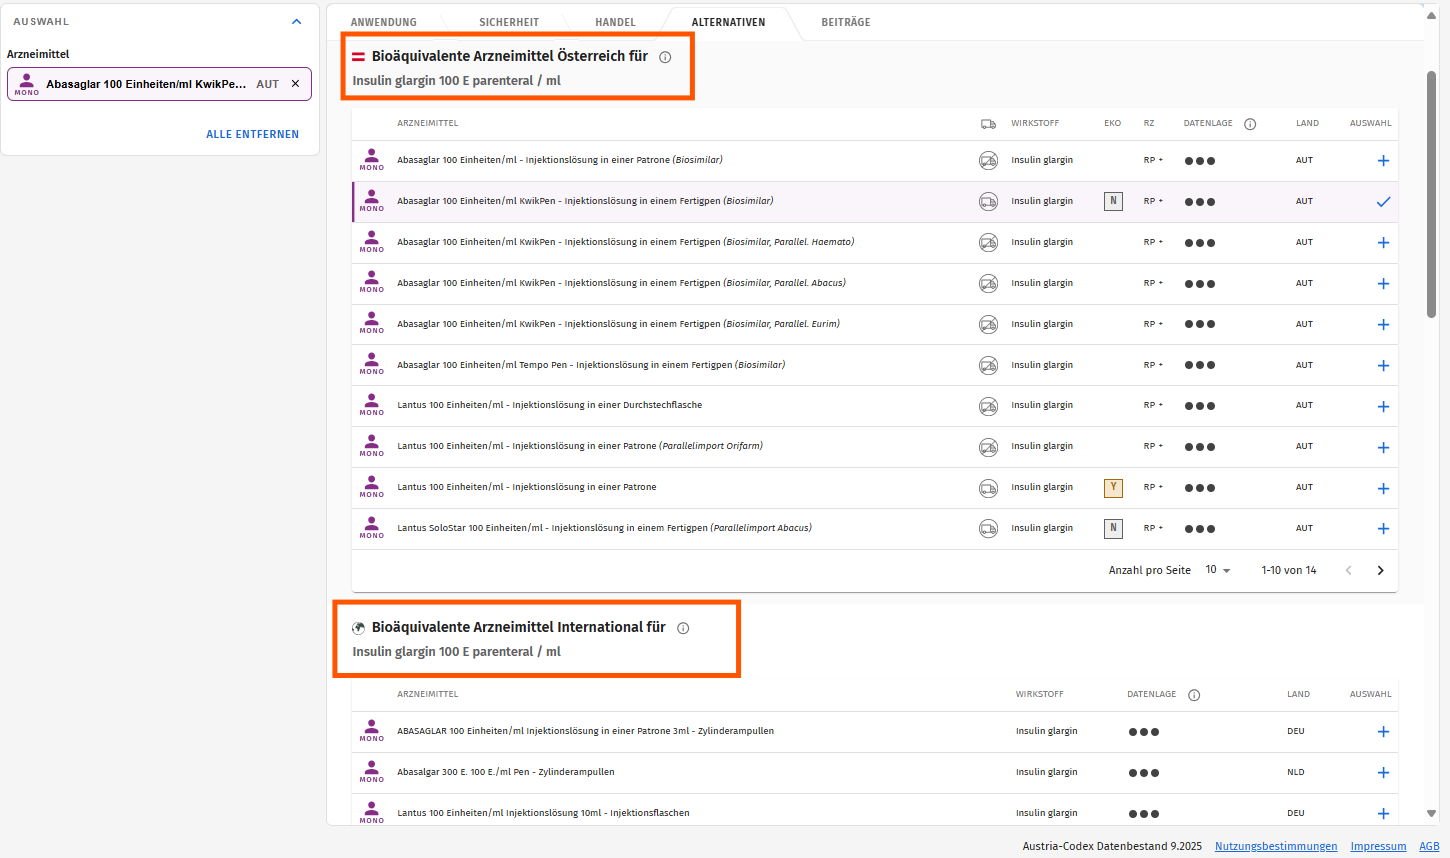1450x858 pixels.
Task: Go to previous page of results
Action: [1348, 570]
